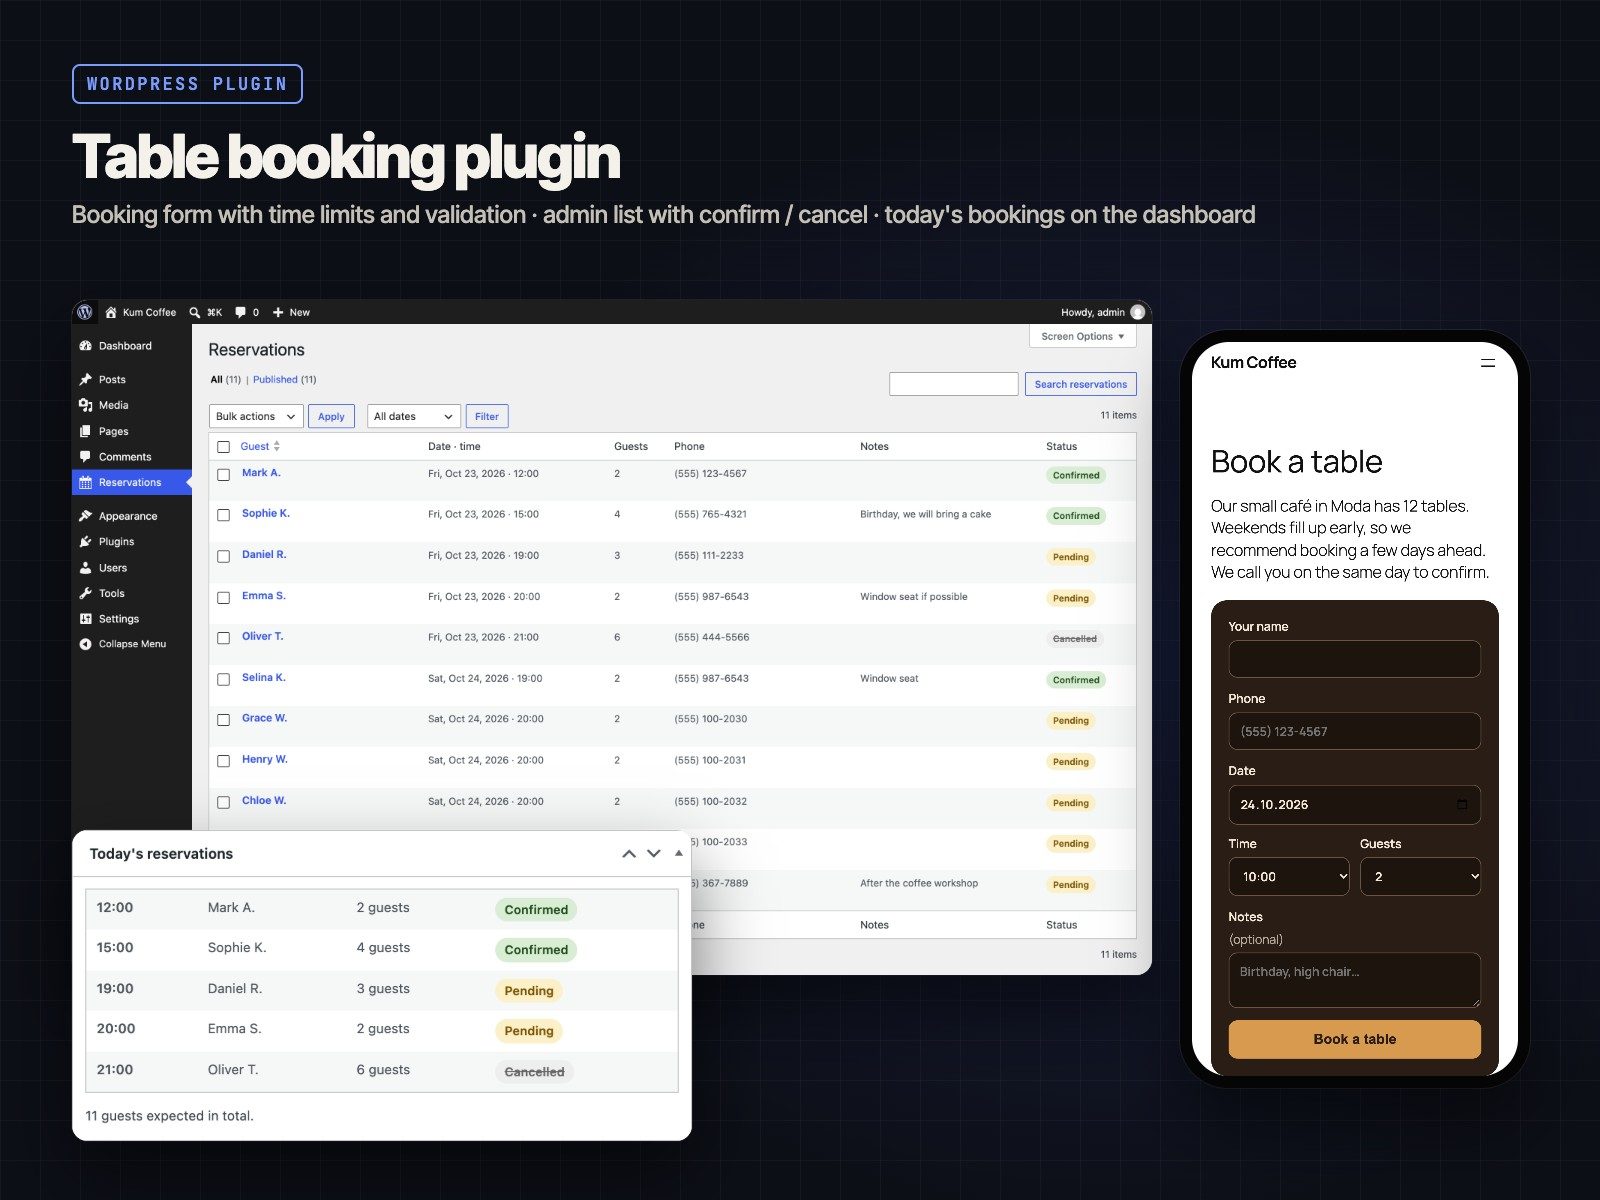Check the Mark A. reservation row
This screenshot has width=1600, height=1200.
coord(223,475)
